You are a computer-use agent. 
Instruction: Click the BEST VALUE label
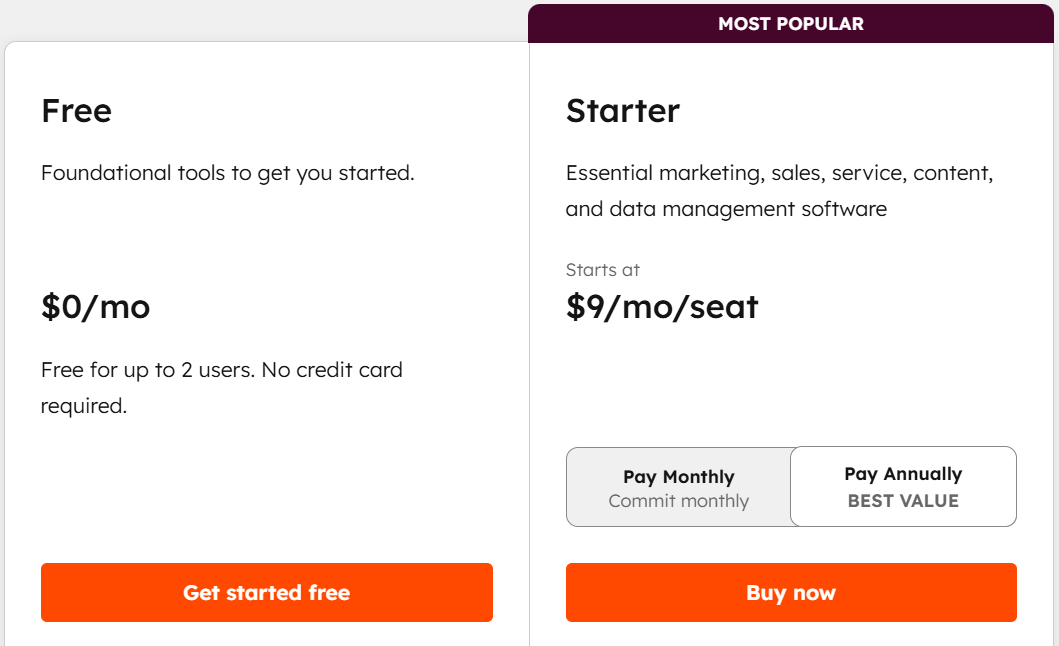[903, 501]
